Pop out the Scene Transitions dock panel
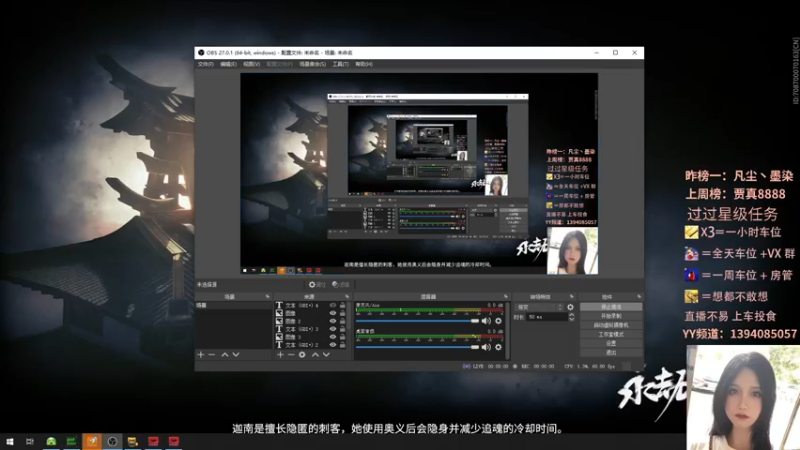800x450 pixels. pos(571,296)
